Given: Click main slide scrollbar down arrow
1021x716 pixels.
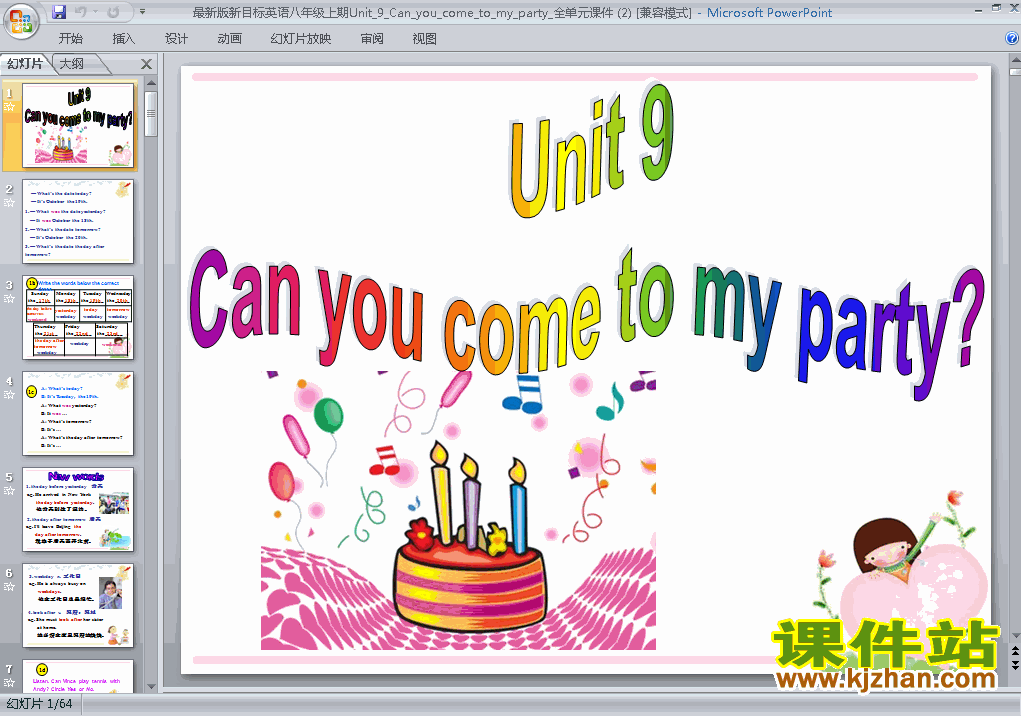Looking at the screenshot, I should tap(1015, 636).
